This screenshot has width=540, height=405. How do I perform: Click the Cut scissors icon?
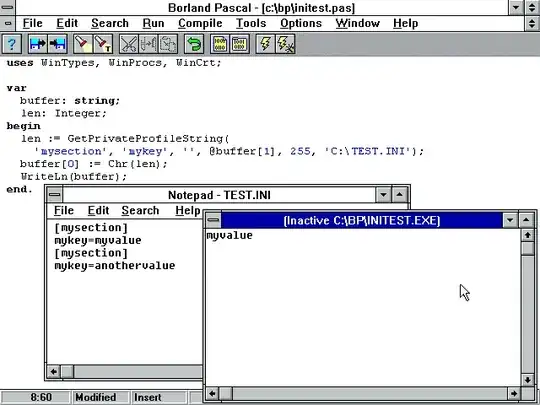[128, 44]
